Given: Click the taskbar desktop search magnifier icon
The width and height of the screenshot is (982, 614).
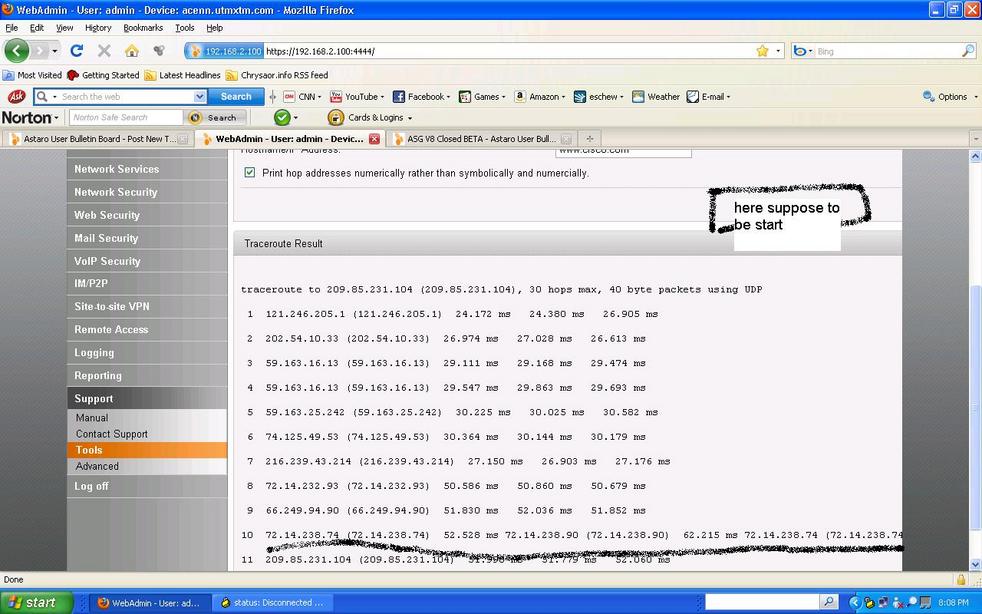Looking at the screenshot, I should click(x=829, y=602).
